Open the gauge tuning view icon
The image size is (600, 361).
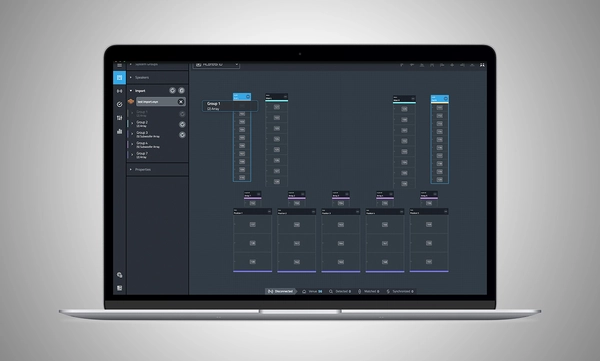119,104
